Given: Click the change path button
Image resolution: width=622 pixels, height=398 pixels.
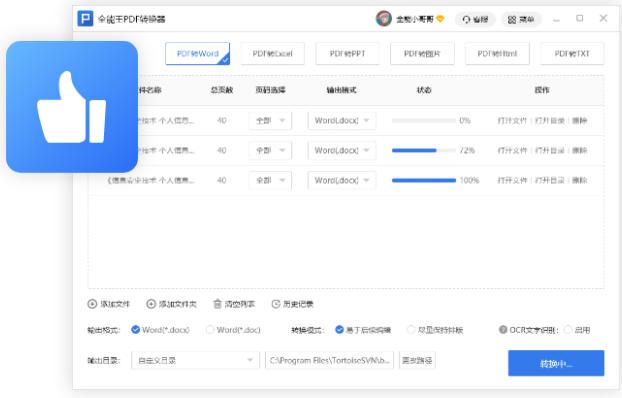Looking at the screenshot, I should click(417, 360).
